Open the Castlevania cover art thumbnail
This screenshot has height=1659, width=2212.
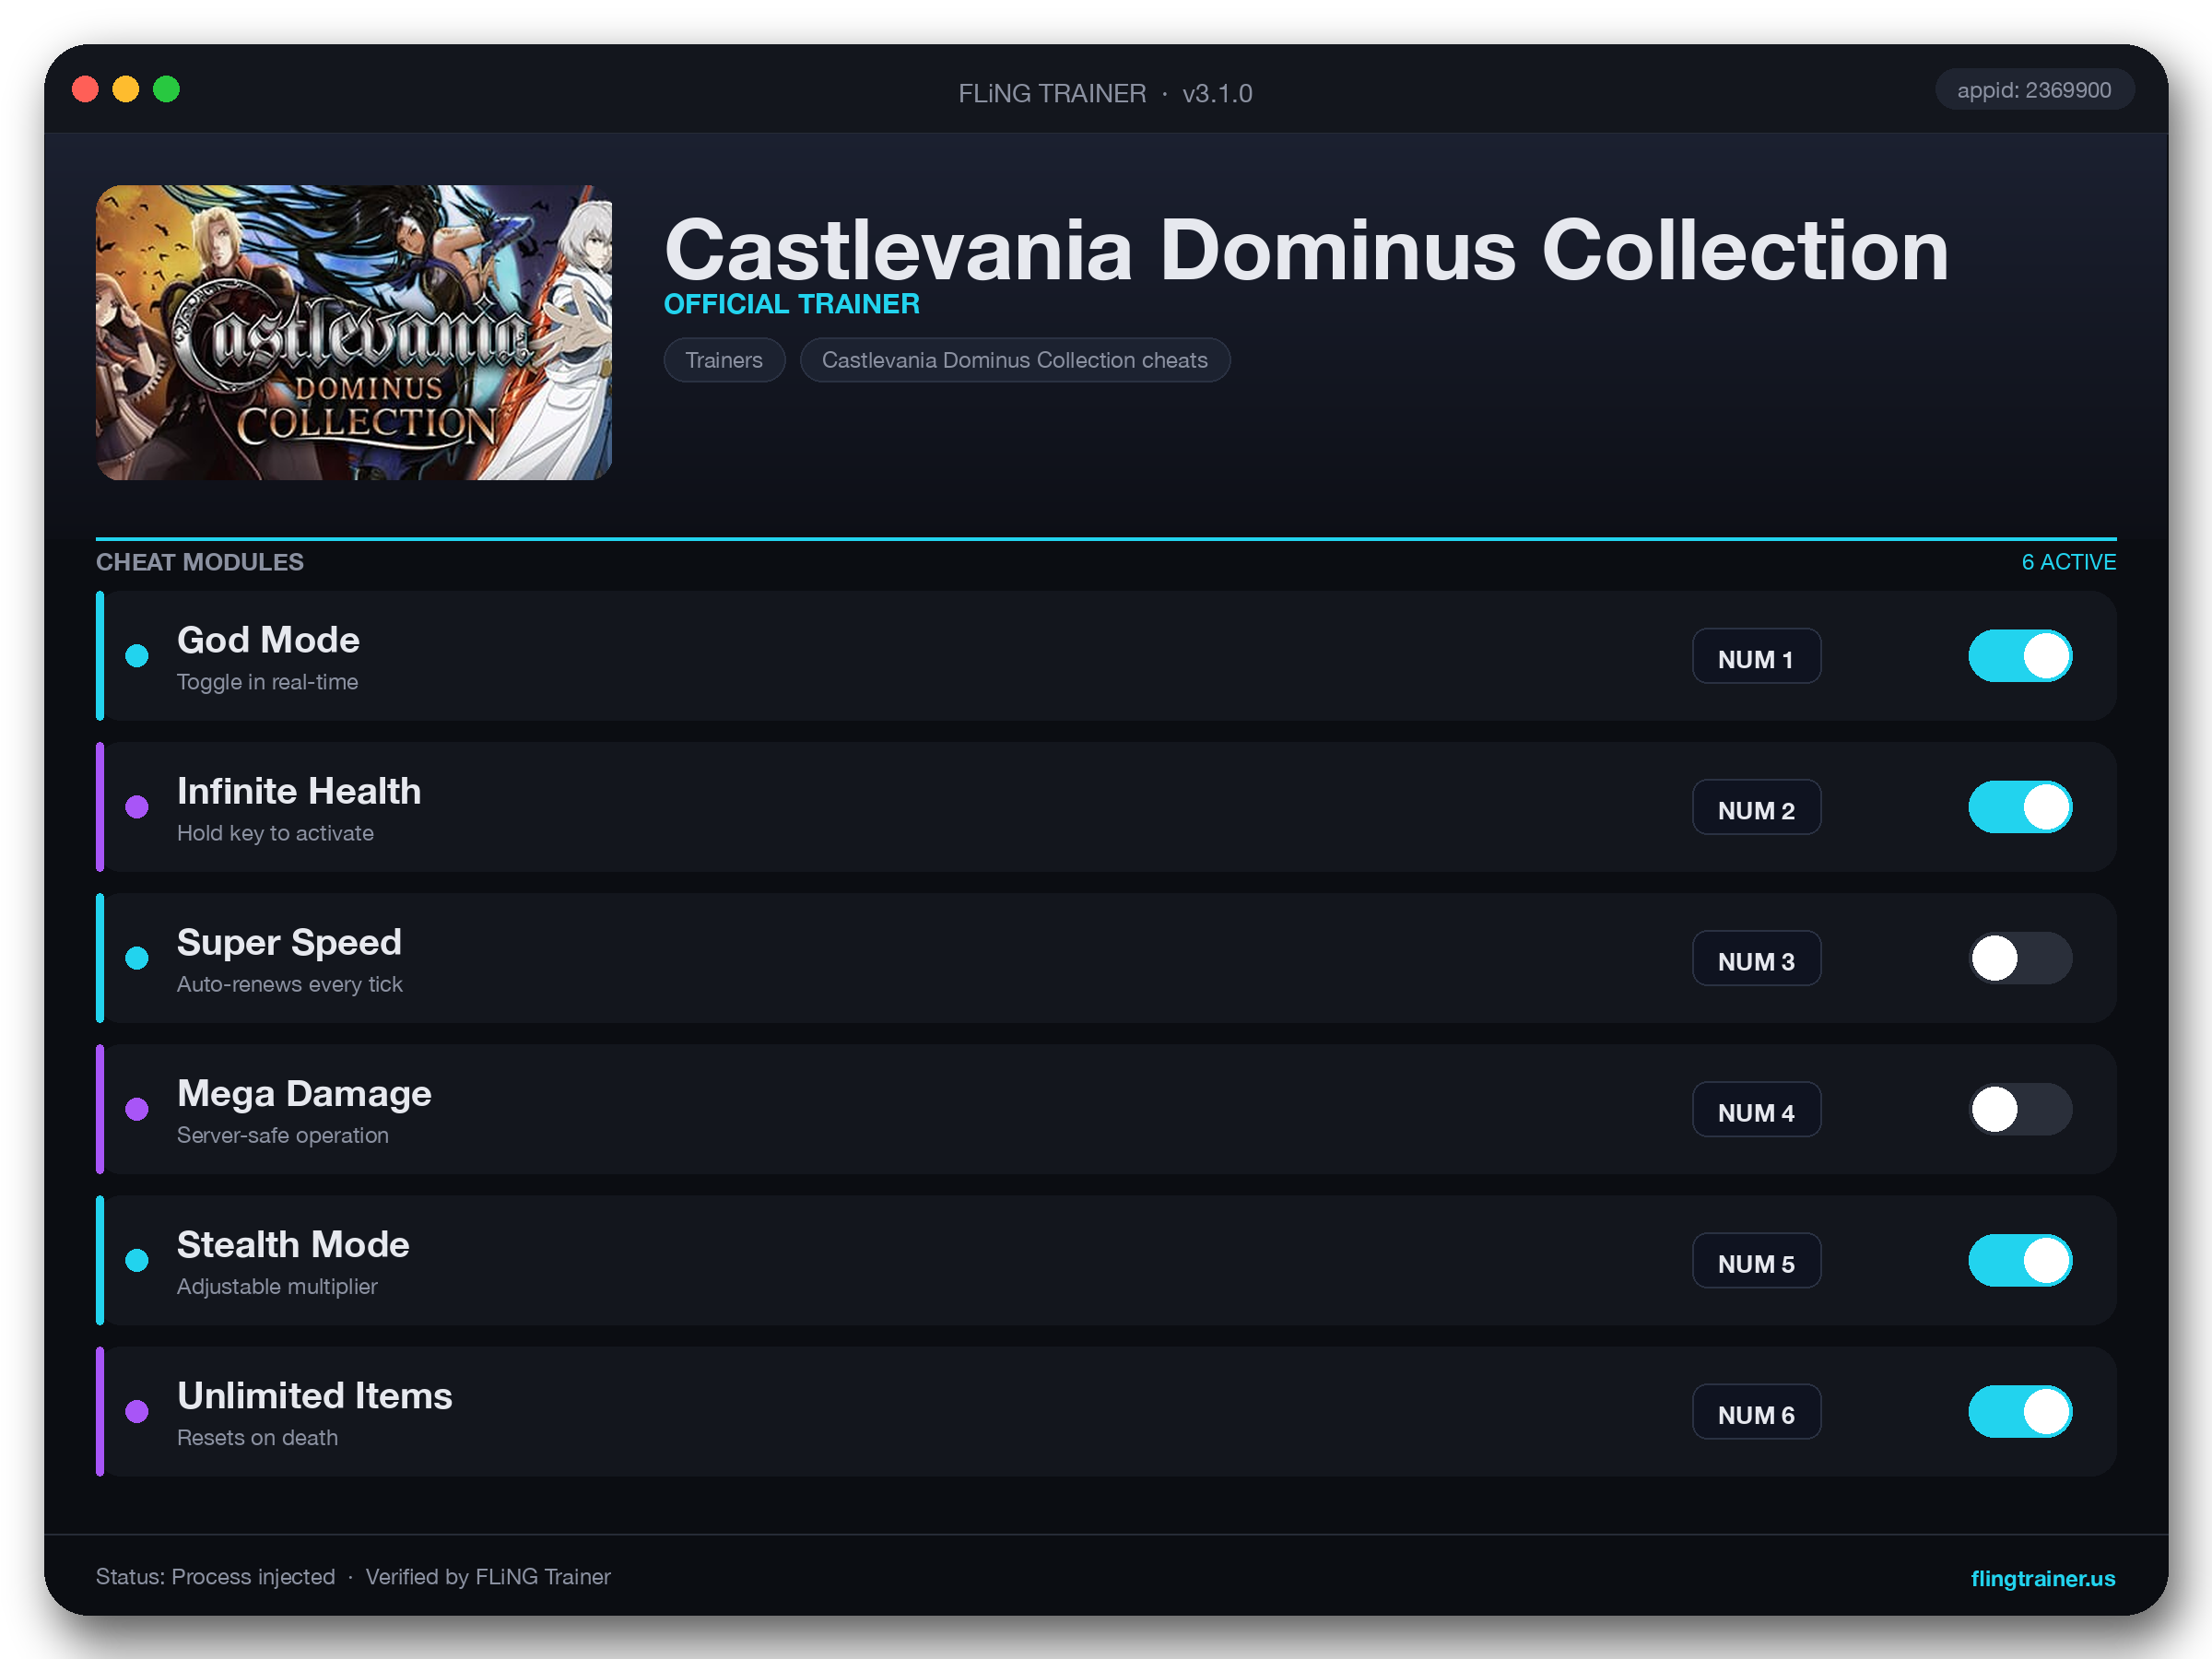pyautogui.click(x=354, y=332)
